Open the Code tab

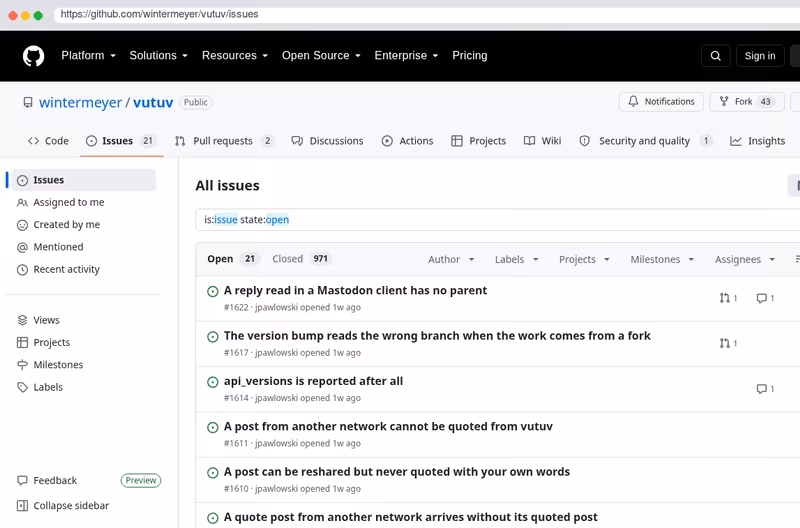point(48,141)
